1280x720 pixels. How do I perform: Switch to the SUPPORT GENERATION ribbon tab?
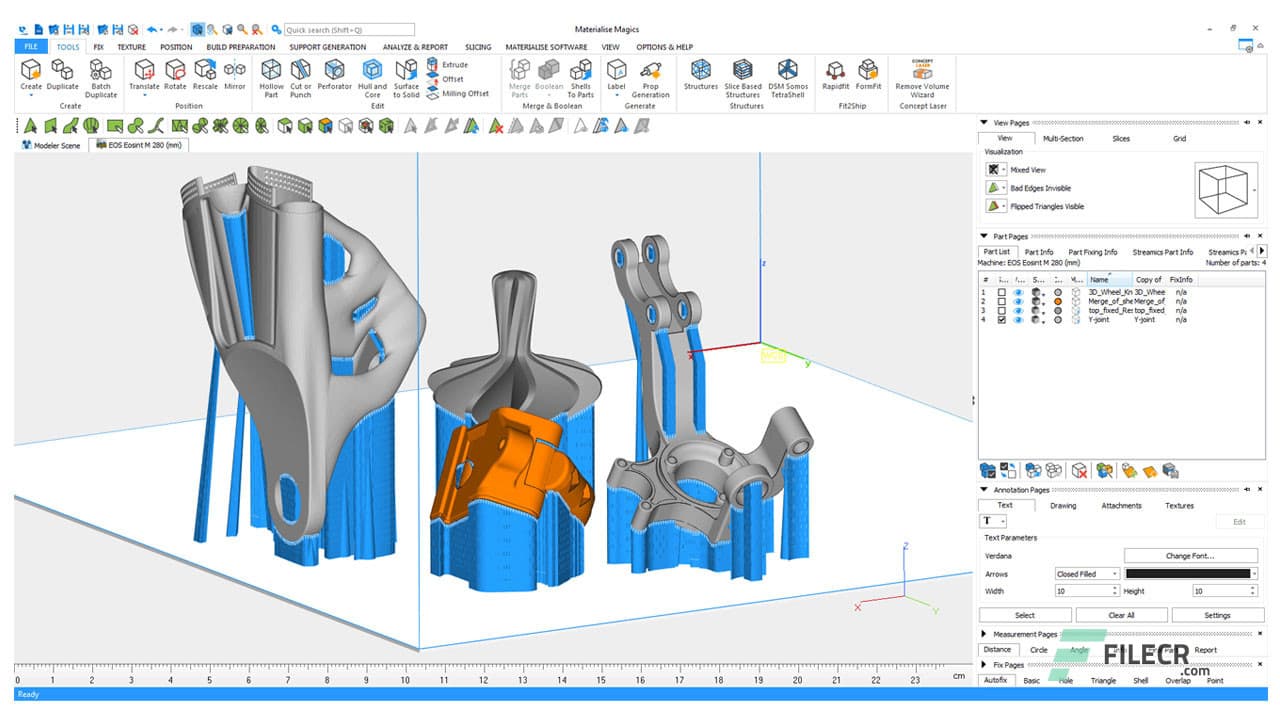[x=328, y=46]
